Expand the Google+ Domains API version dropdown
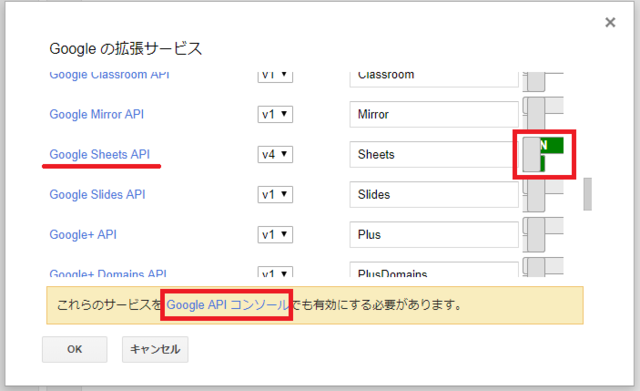 coord(275,272)
